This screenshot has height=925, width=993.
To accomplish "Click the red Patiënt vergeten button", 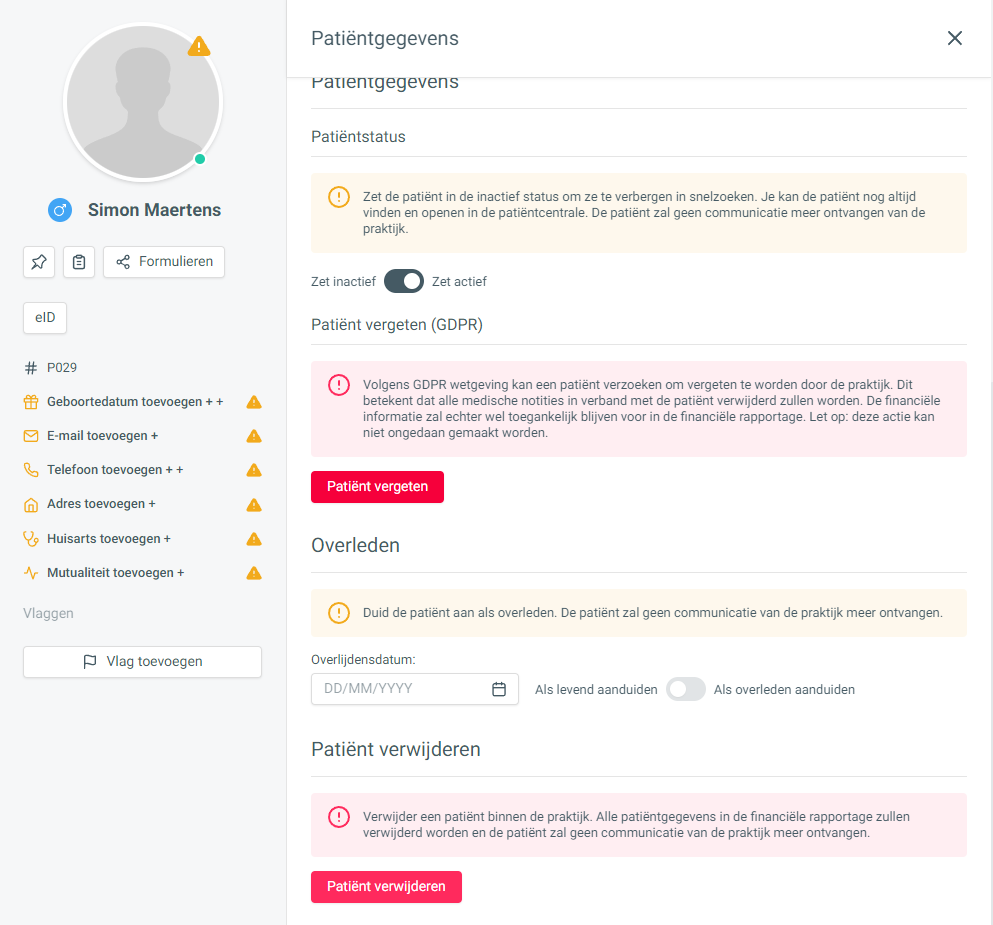I will point(377,487).
